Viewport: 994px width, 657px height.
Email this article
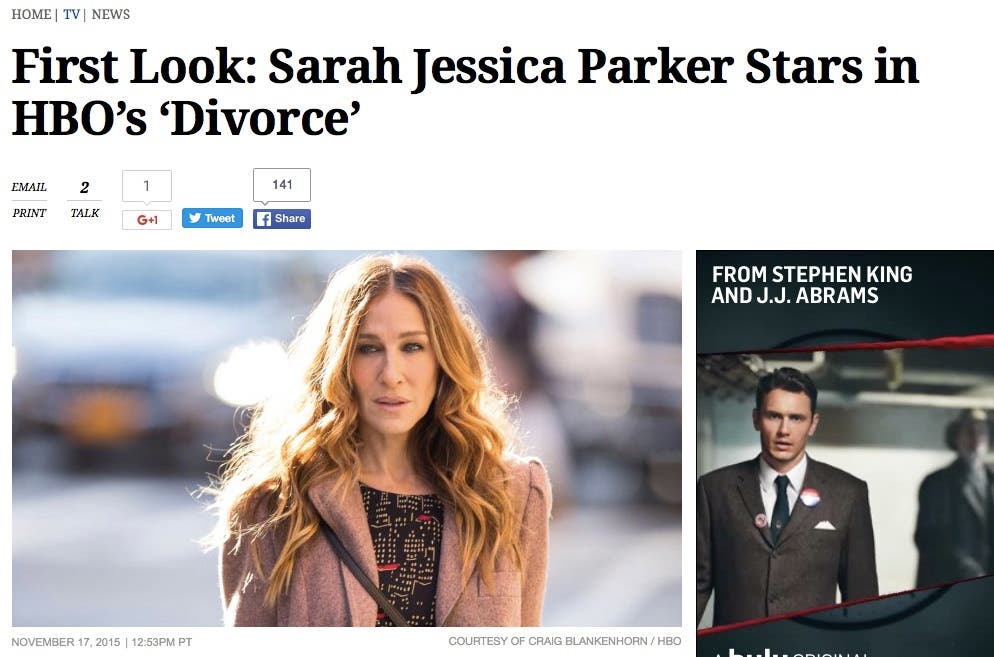click(x=29, y=187)
